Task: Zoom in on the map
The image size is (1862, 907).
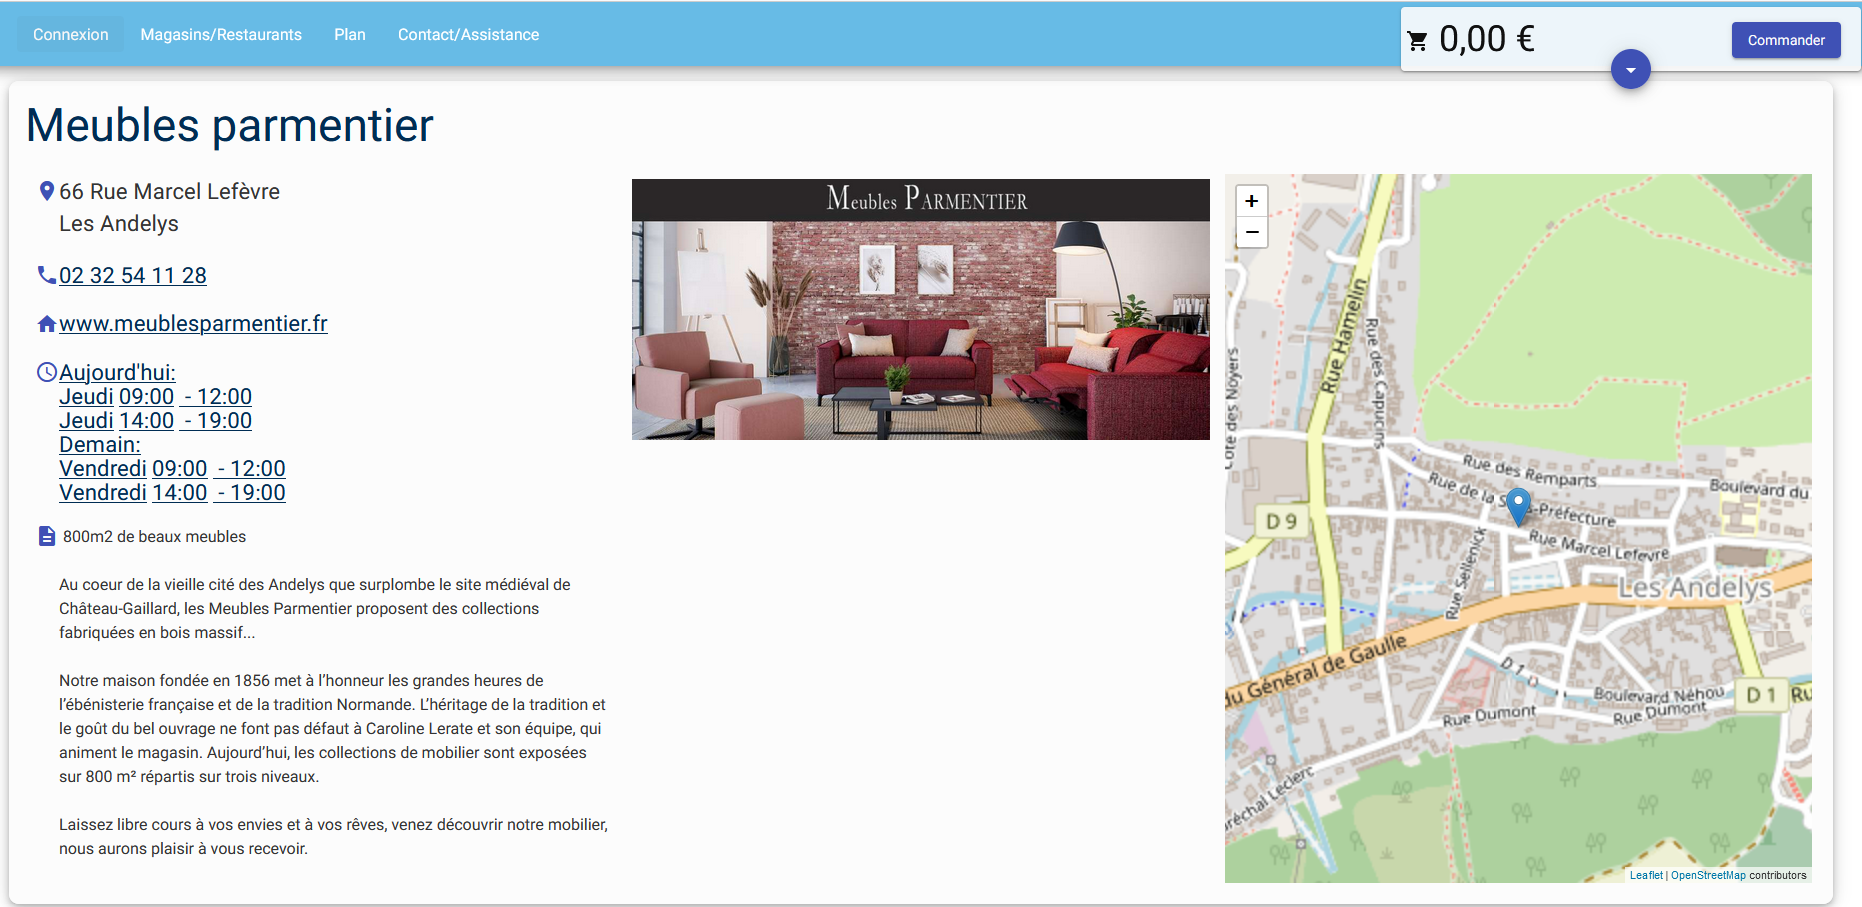Action: point(1251,201)
